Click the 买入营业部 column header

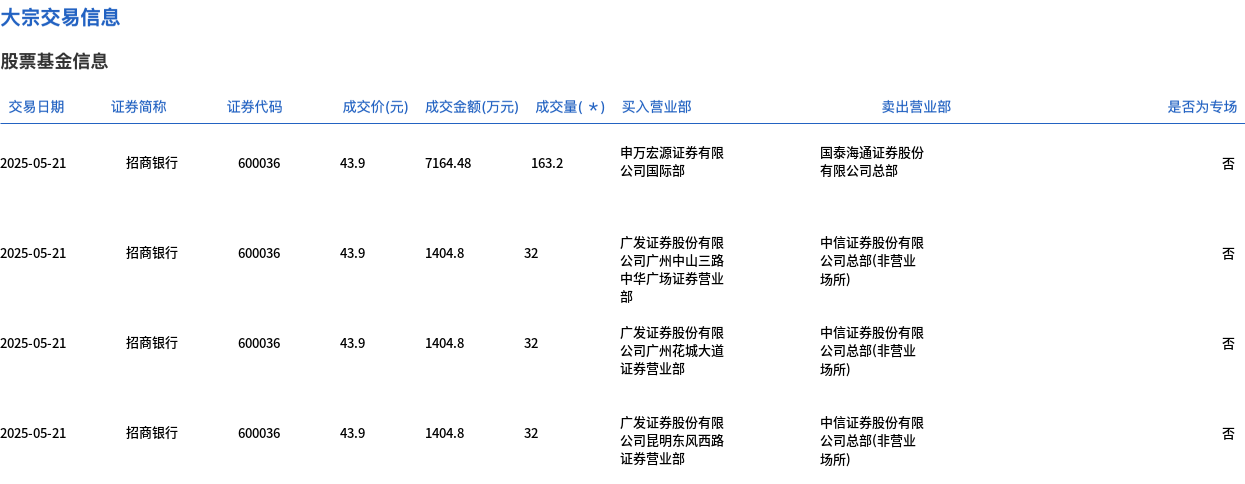[656, 107]
